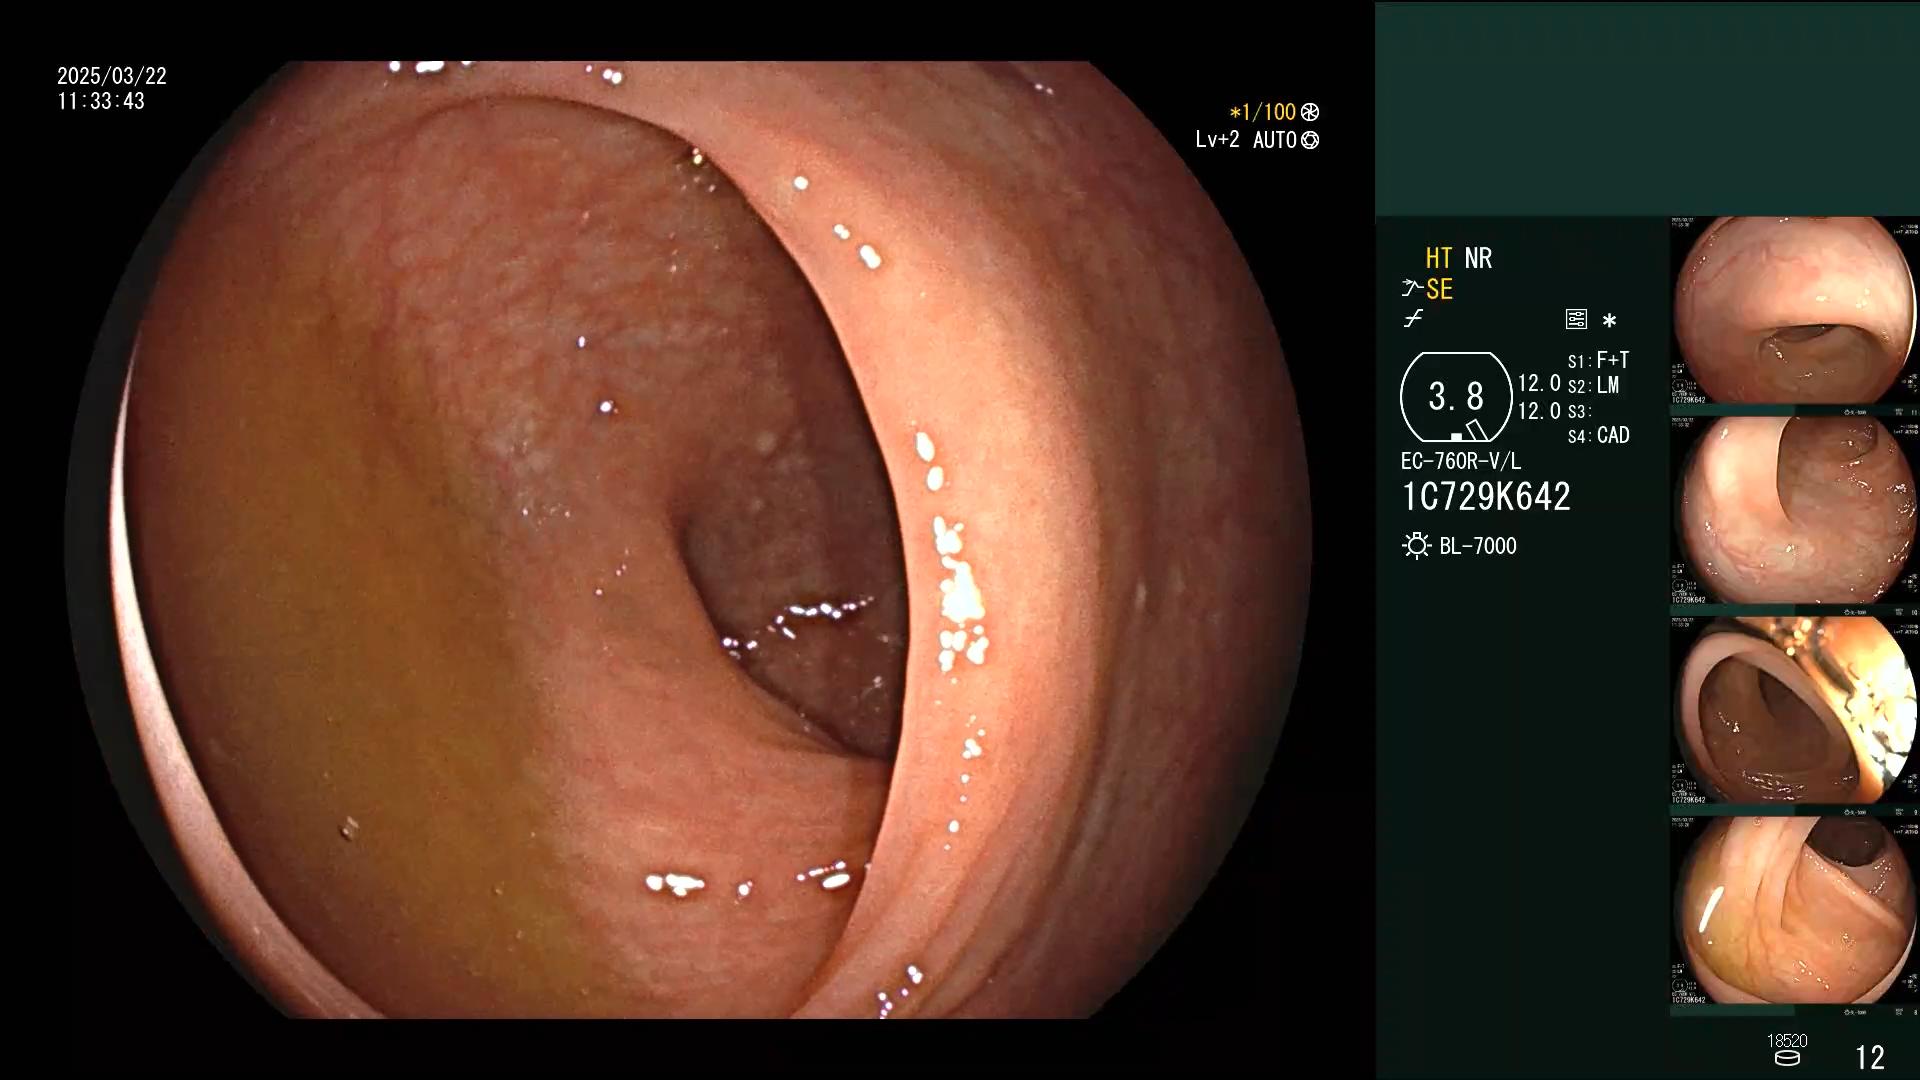Viewport: 1920px width, 1080px height.
Task: Select the yellow SE label
Action: [x=1439, y=289]
